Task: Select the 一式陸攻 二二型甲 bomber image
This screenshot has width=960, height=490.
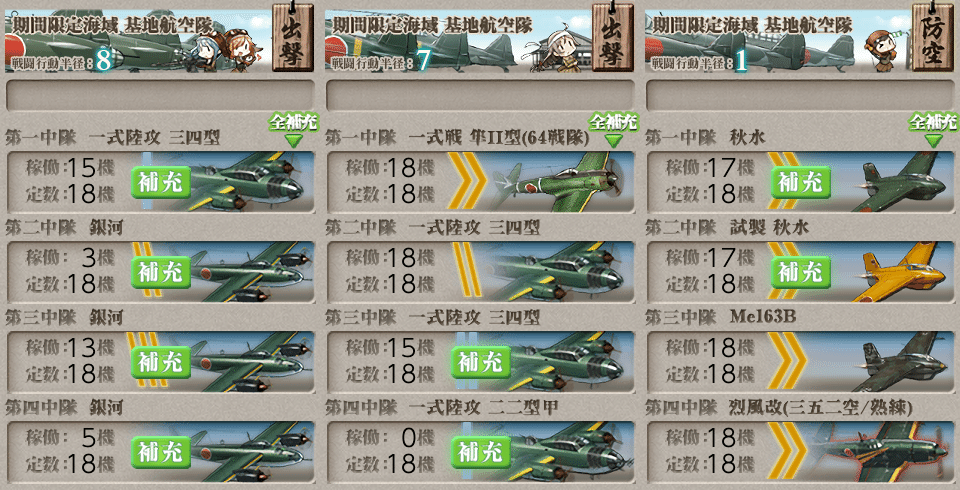Action: coord(563,451)
